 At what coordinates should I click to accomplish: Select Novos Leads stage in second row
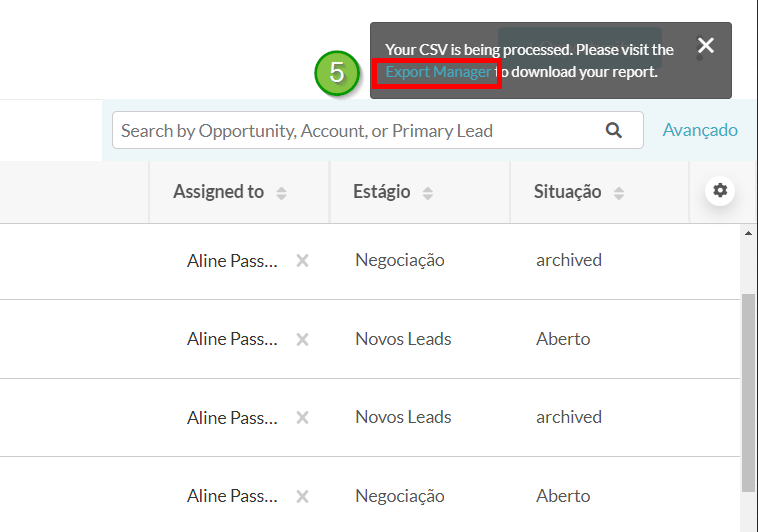tap(403, 339)
